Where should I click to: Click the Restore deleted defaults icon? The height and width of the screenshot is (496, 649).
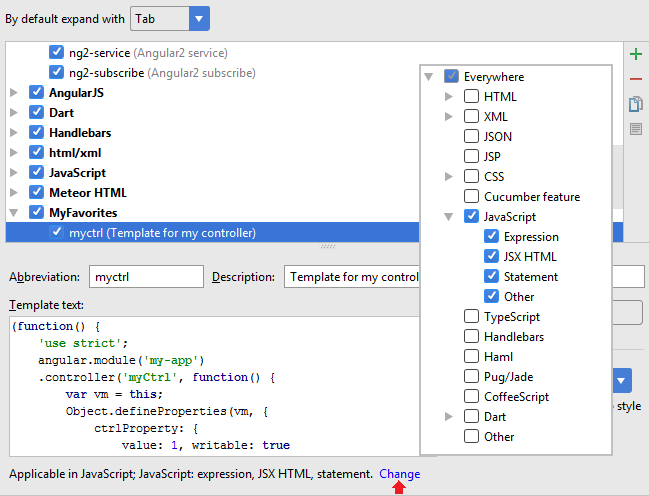tap(636, 129)
